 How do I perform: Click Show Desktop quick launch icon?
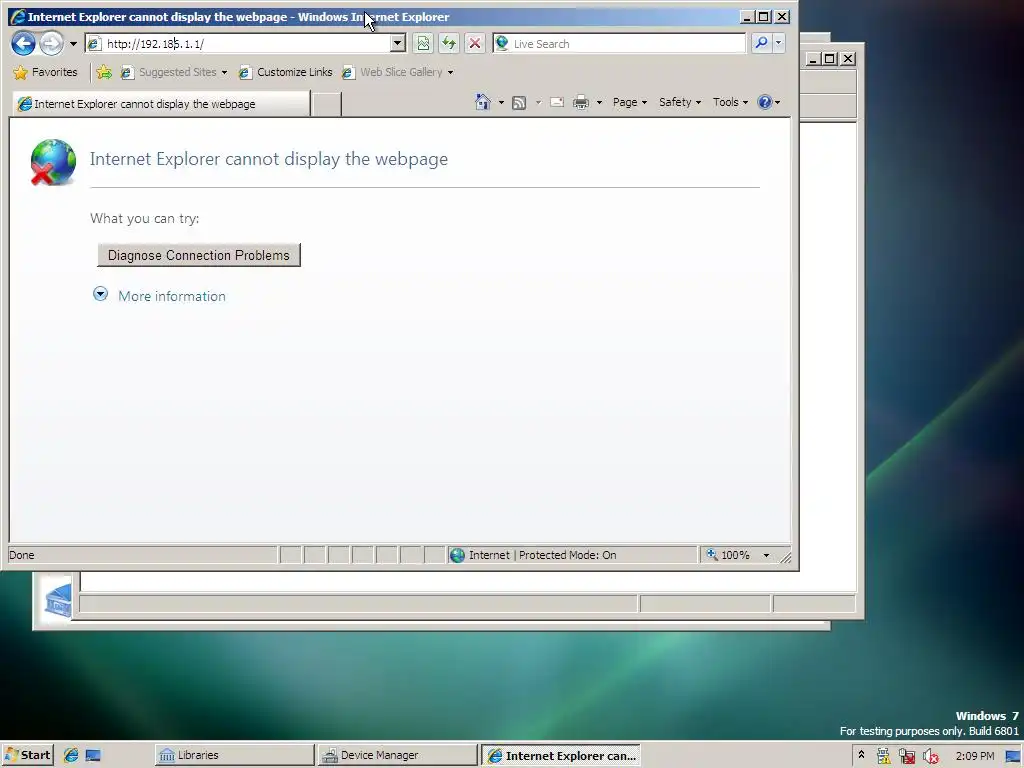click(93, 755)
